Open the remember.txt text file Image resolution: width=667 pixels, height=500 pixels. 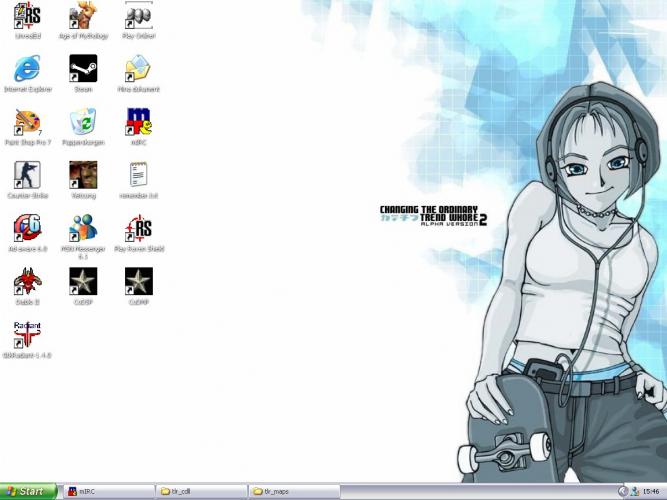pyautogui.click(x=138, y=176)
